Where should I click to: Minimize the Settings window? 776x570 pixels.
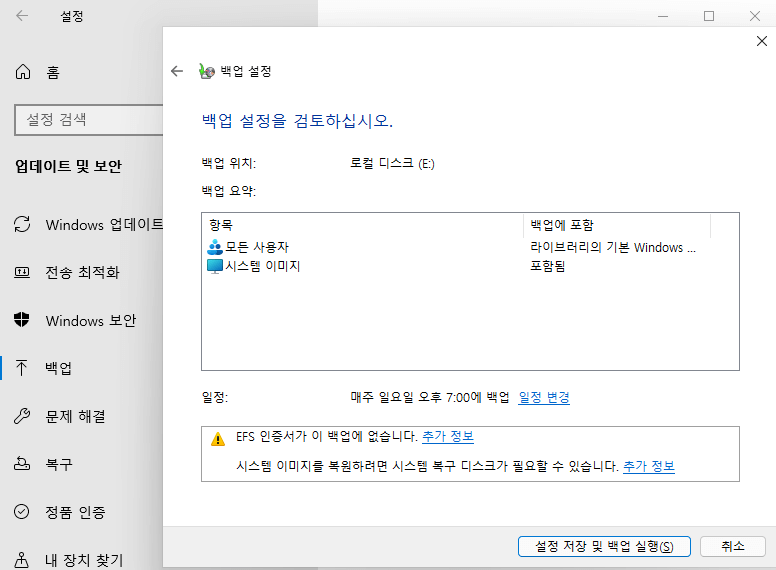click(663, 16)
